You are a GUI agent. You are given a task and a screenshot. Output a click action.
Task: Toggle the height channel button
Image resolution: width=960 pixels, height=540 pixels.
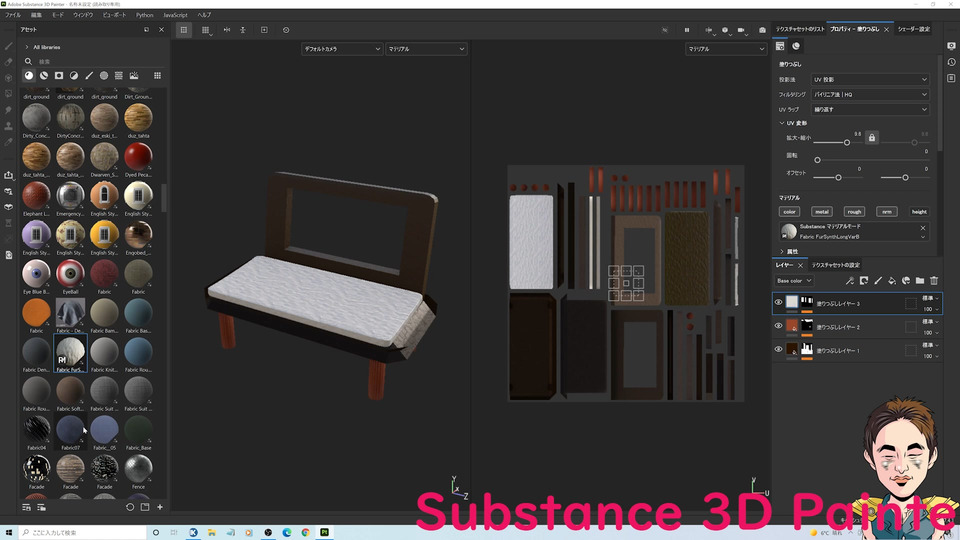pos(919,211)
